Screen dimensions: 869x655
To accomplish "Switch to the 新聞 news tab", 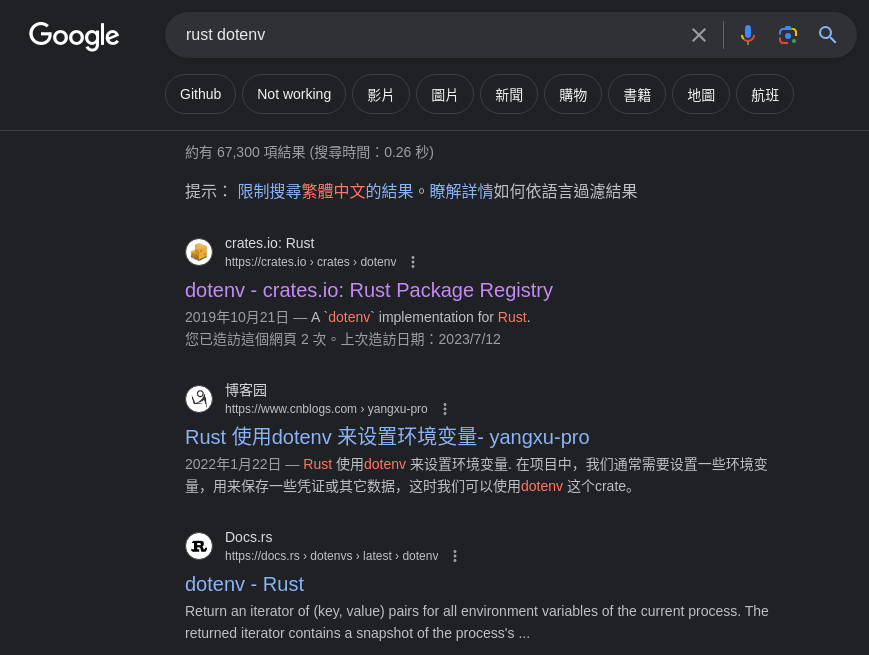I will 509,94.
